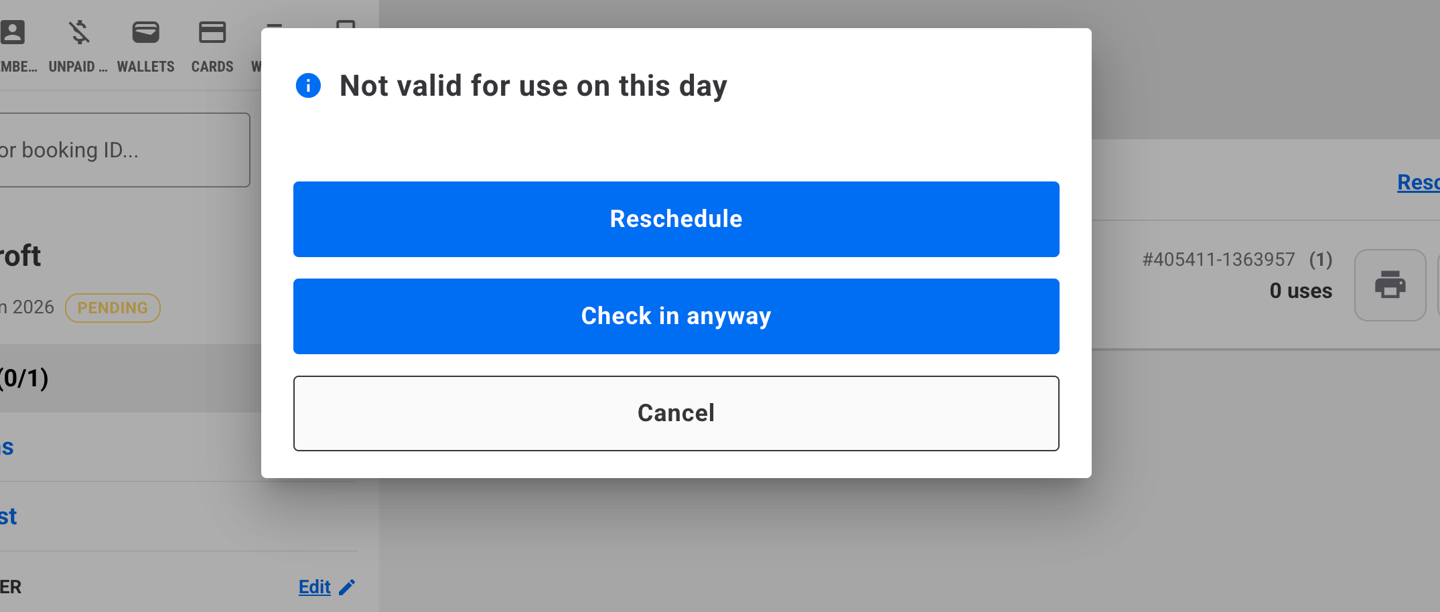The height and width of the screenshot is (612, 1440).
Task: Click the PENDING status badge
Action: [x=112, y=308]
